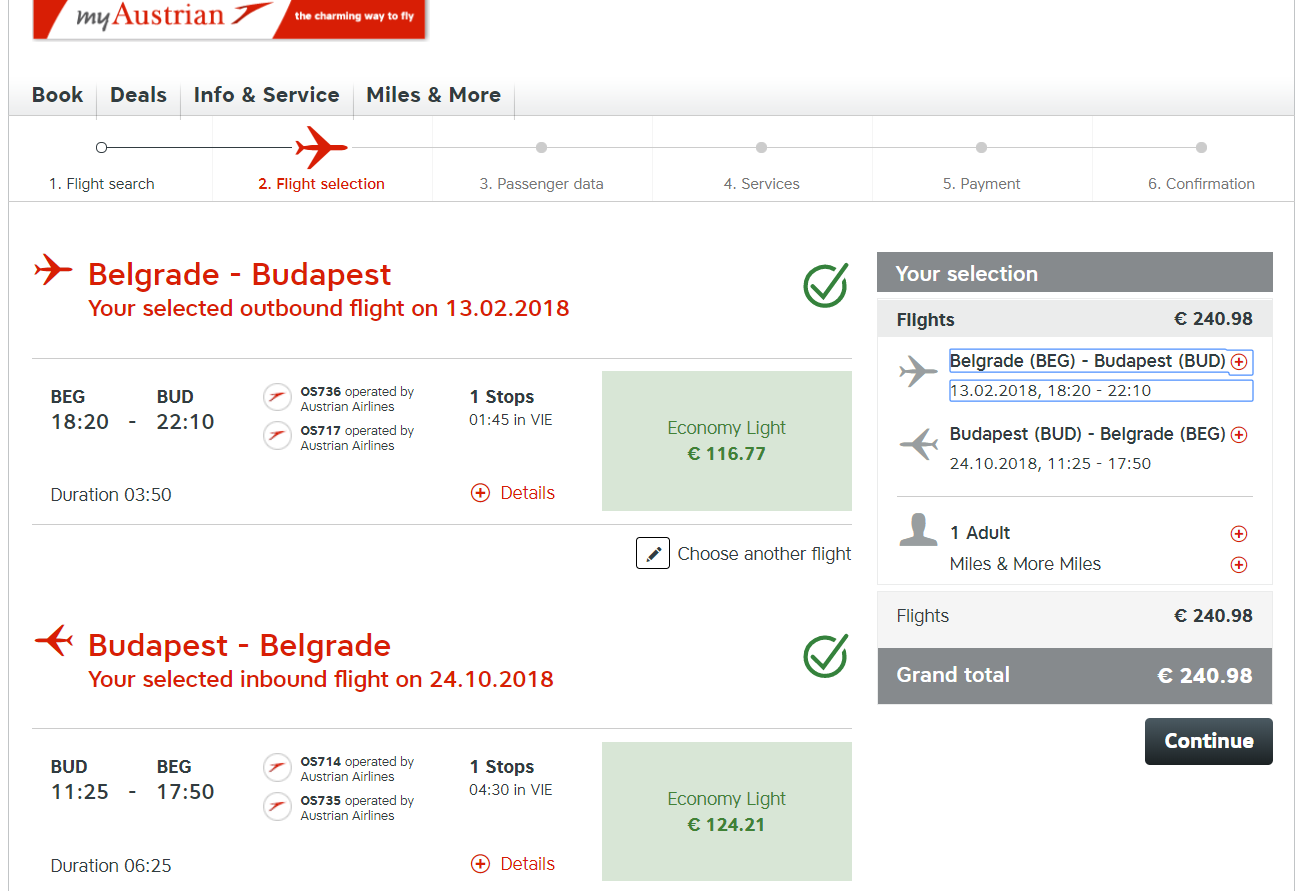The width and height of the screenshot is (1296, 891).
Task: Go back to step 1. Flight search
Action: click(x=102, y=184)
